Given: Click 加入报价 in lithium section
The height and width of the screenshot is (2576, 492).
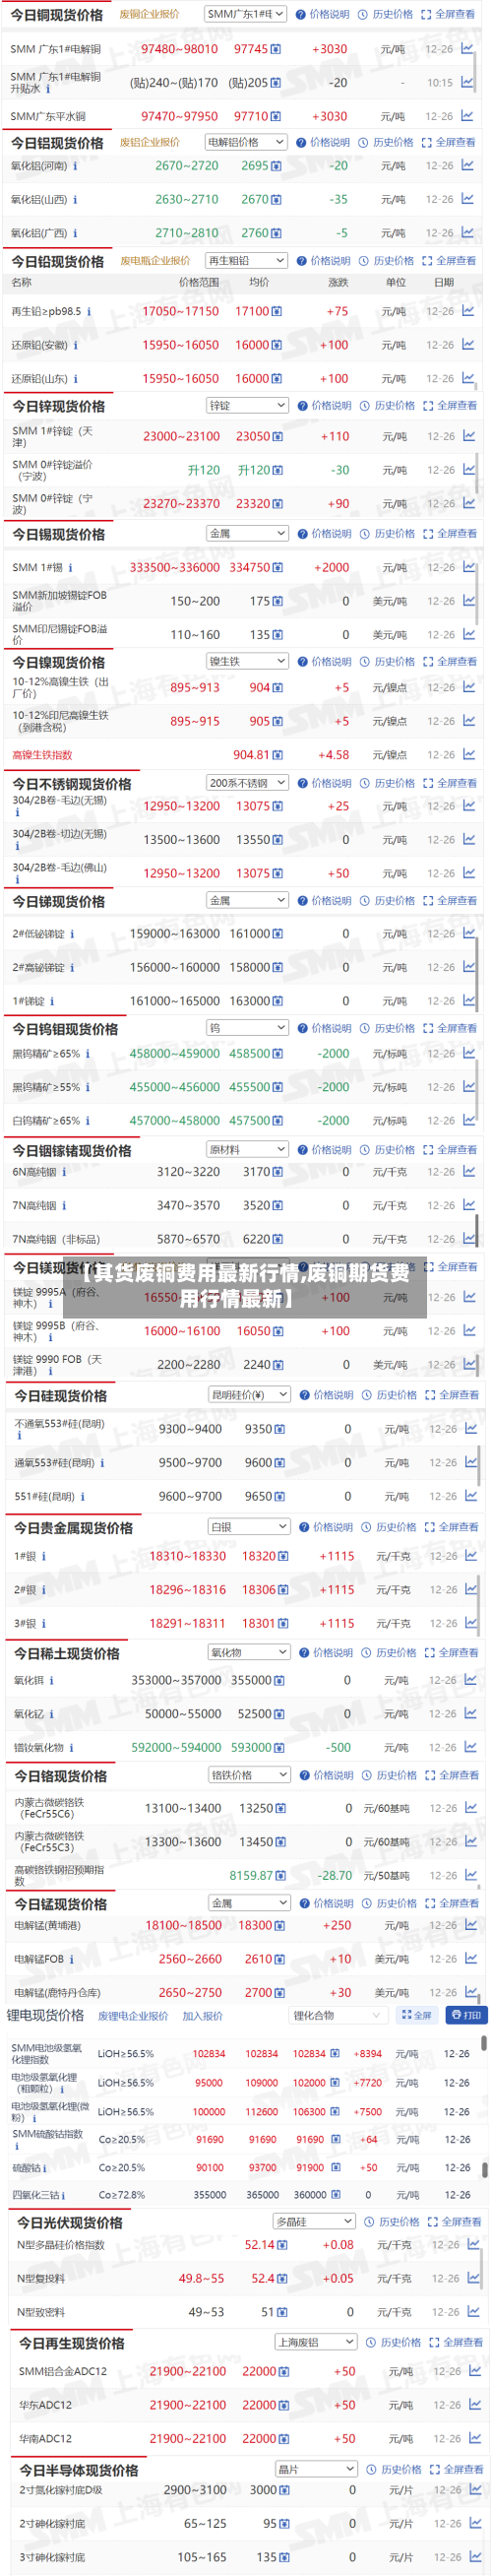Looking at the screenshot, I should (203, 2016).
